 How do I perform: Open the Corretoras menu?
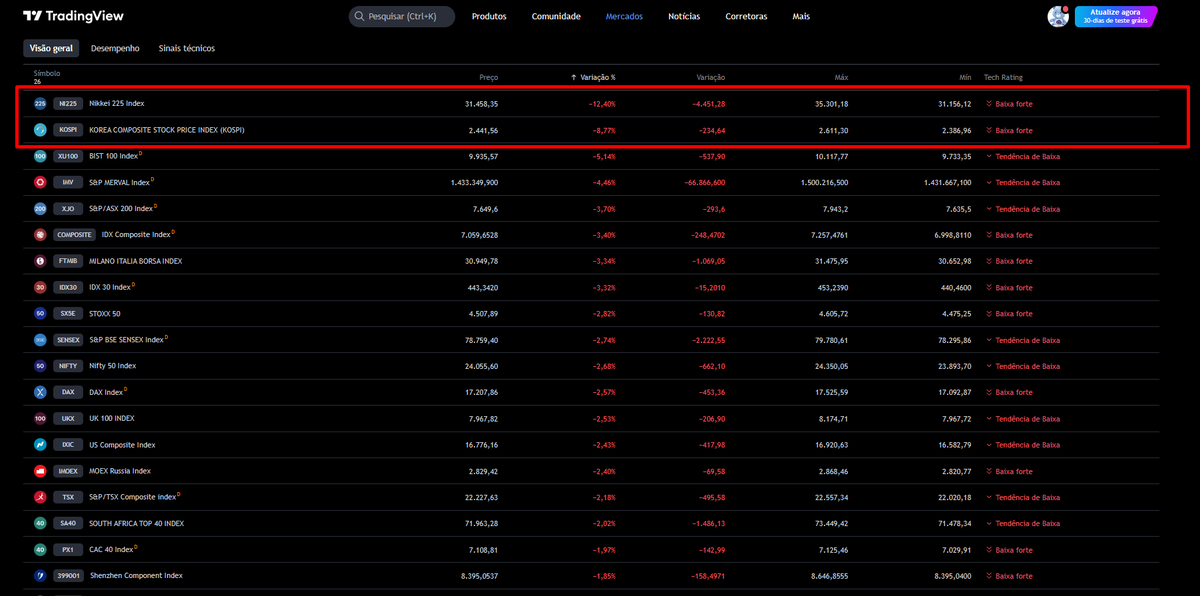[746, 17]
